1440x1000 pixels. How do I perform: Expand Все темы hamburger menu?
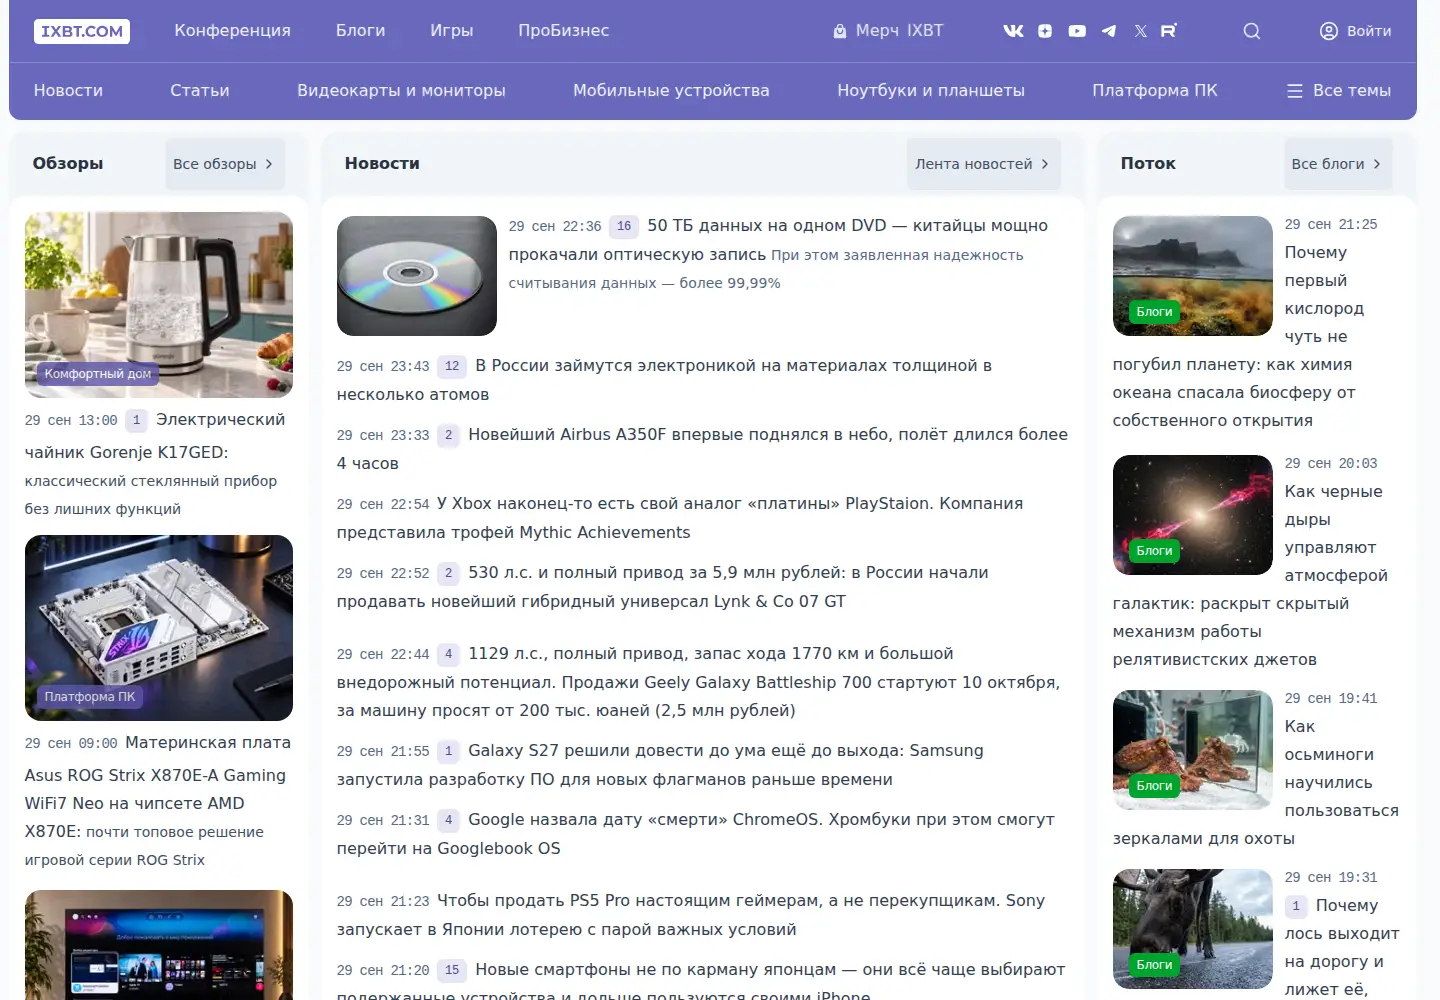point(1338,90)
